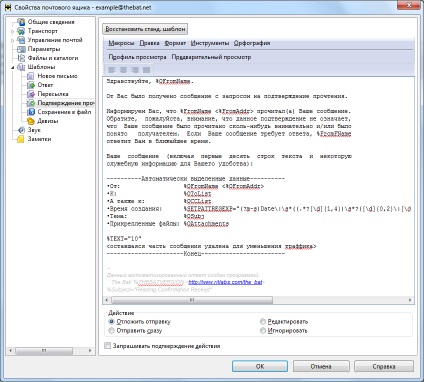Select the Пересылка template icon
This screenshot has height=382, width=424.
[31, 94]
